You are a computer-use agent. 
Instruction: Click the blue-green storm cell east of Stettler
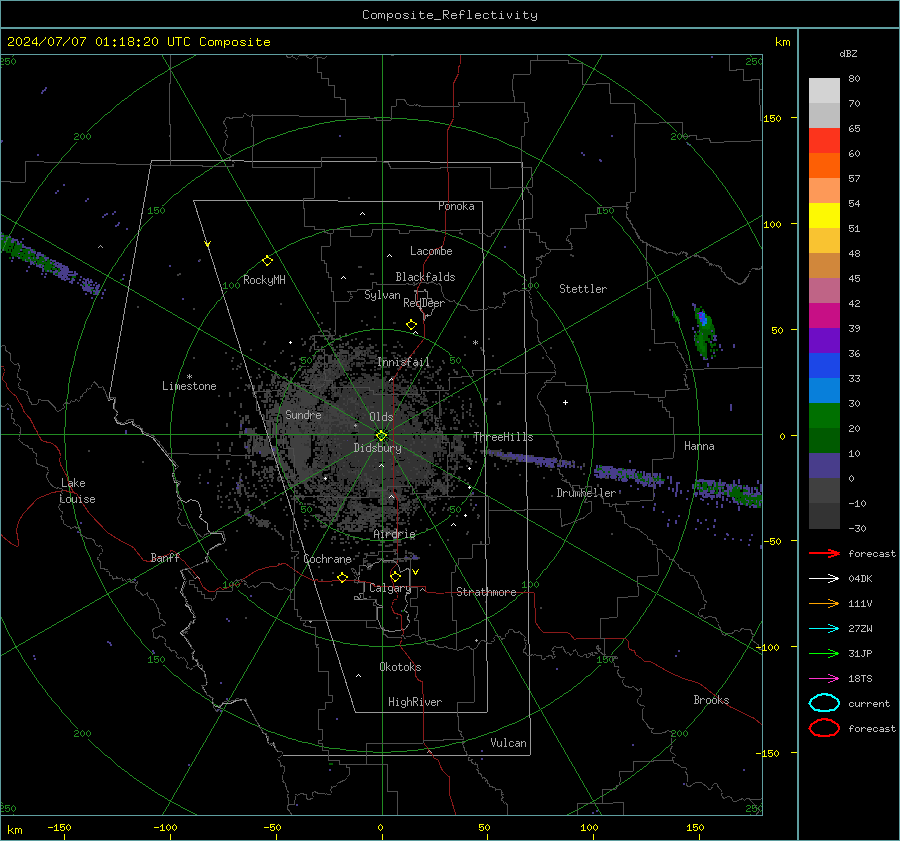tap(704, 331)
